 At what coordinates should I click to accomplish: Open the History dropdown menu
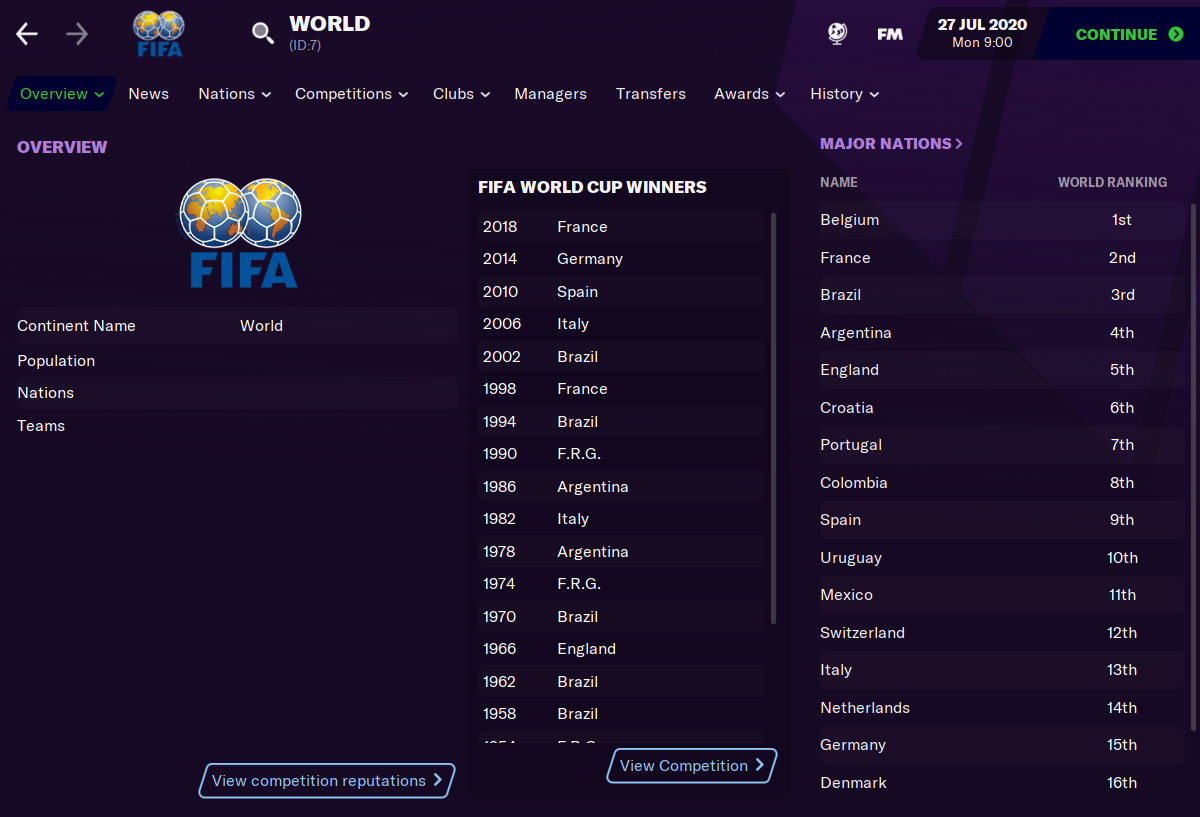(x=843, y=93)
